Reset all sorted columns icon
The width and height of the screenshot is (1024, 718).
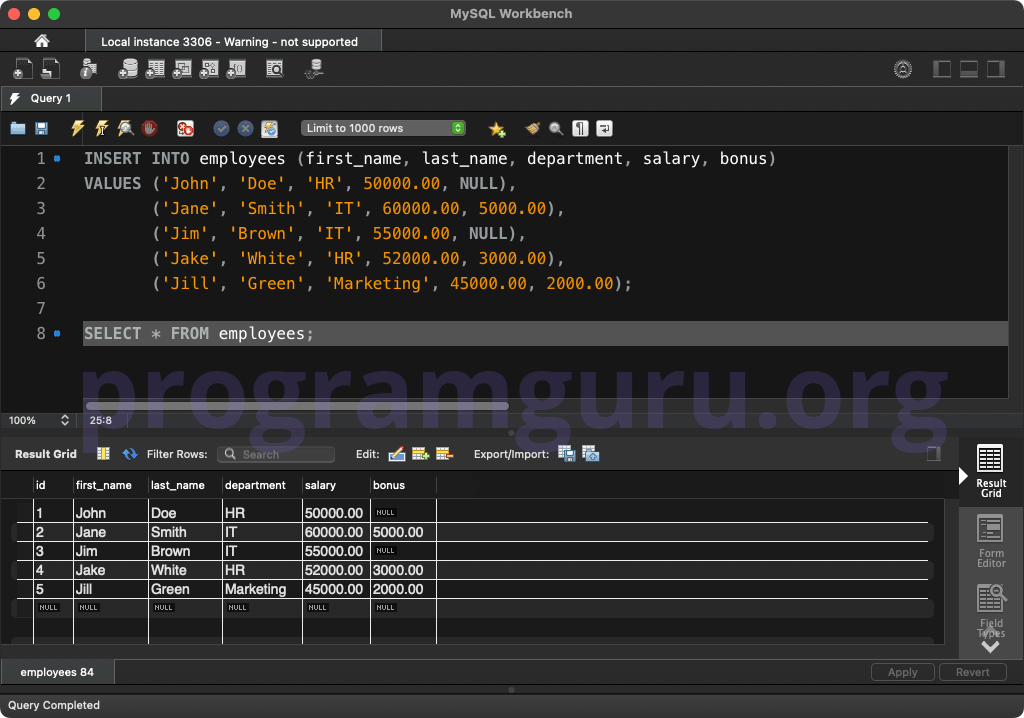103,453
